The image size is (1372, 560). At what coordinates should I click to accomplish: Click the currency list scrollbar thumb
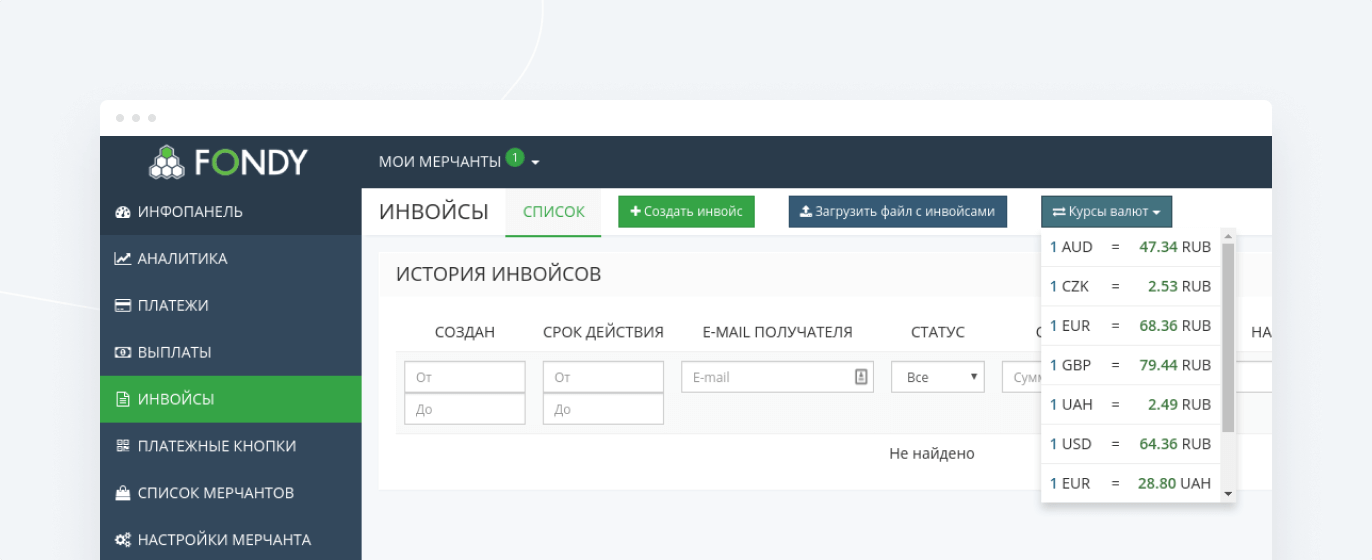click(x=1228, y=338)
